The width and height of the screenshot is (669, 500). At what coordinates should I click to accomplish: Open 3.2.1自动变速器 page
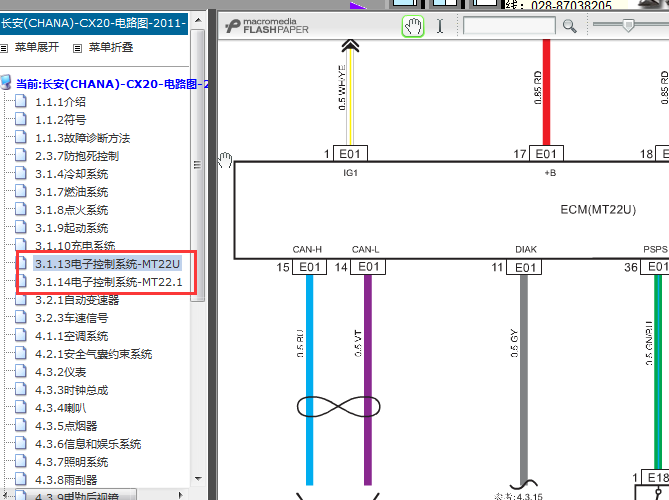pos(77,300)
